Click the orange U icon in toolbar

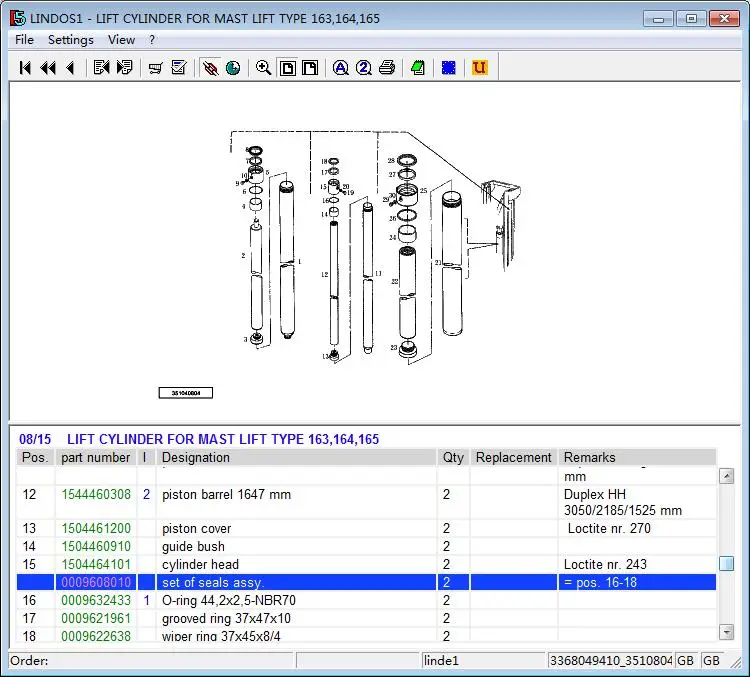coord(480,68)
